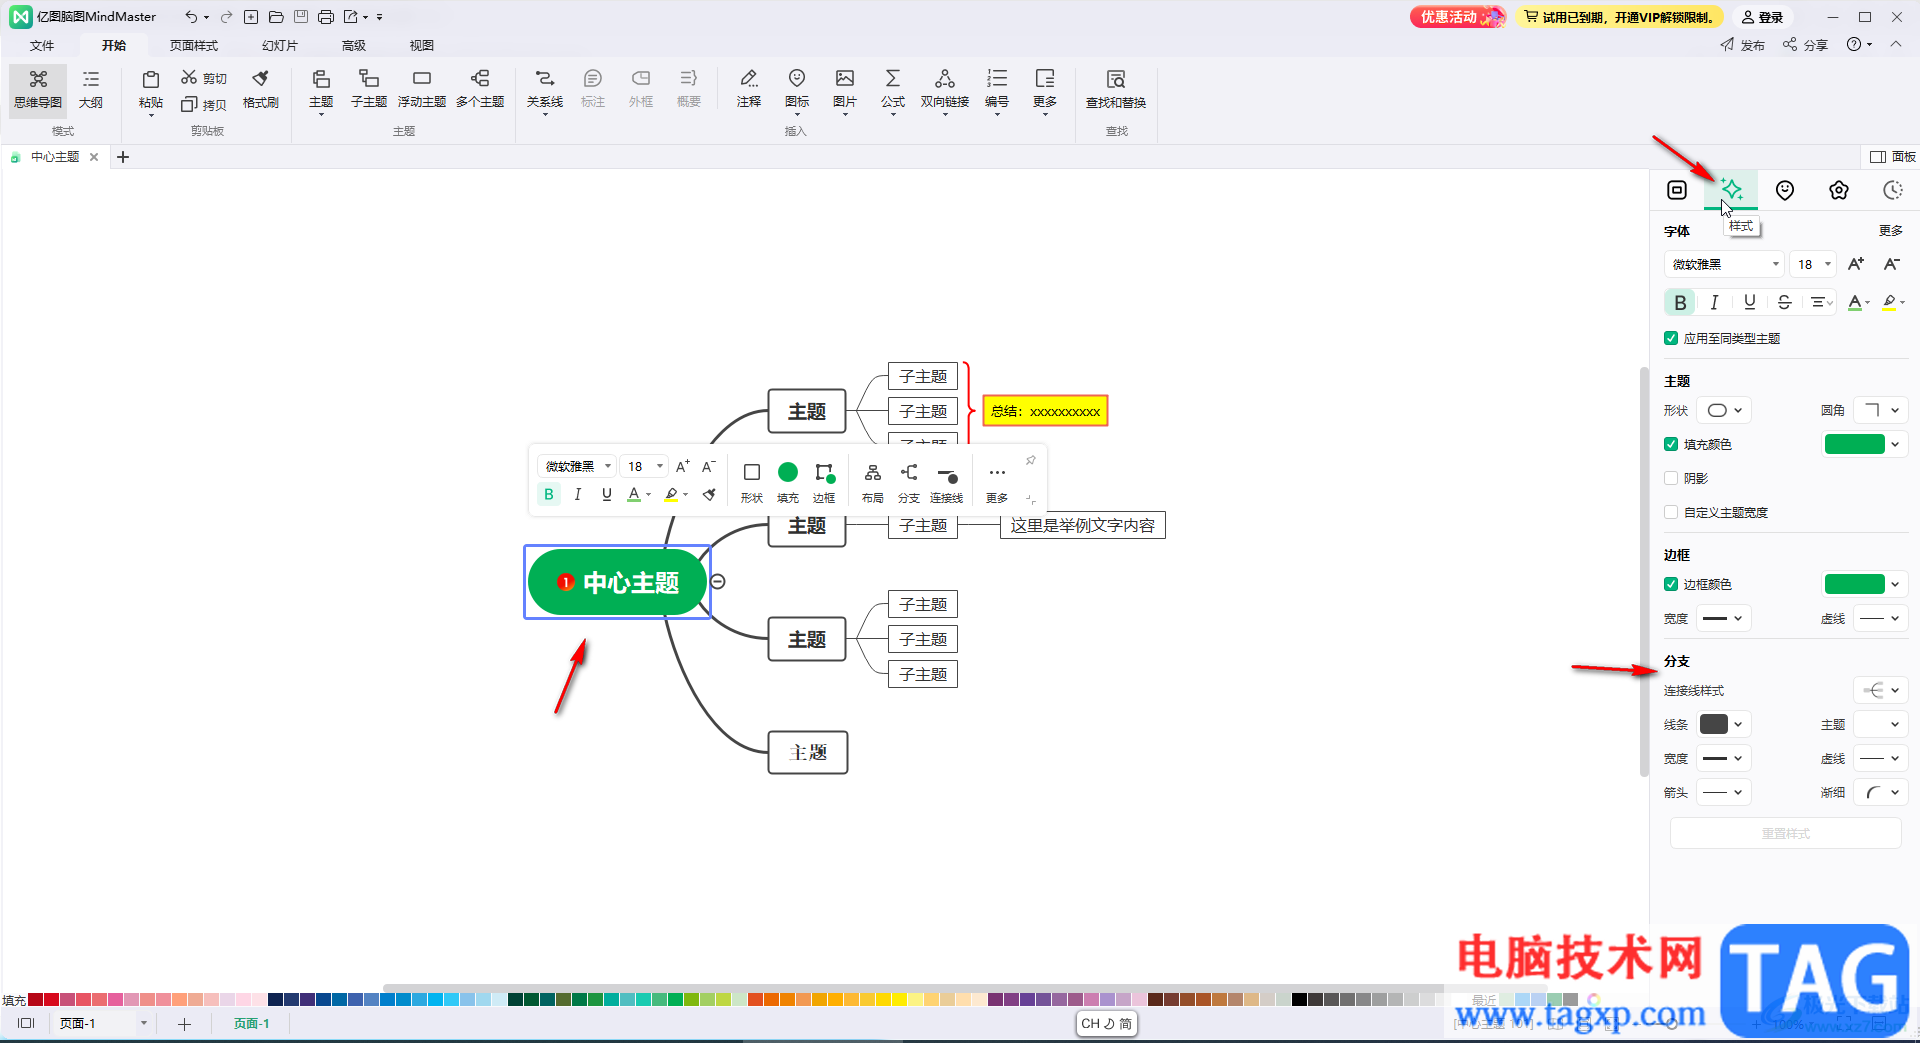This screenshot has height=1043, width=1920.
Task: Open the File (文件) menu
Action: pos(42,45)
